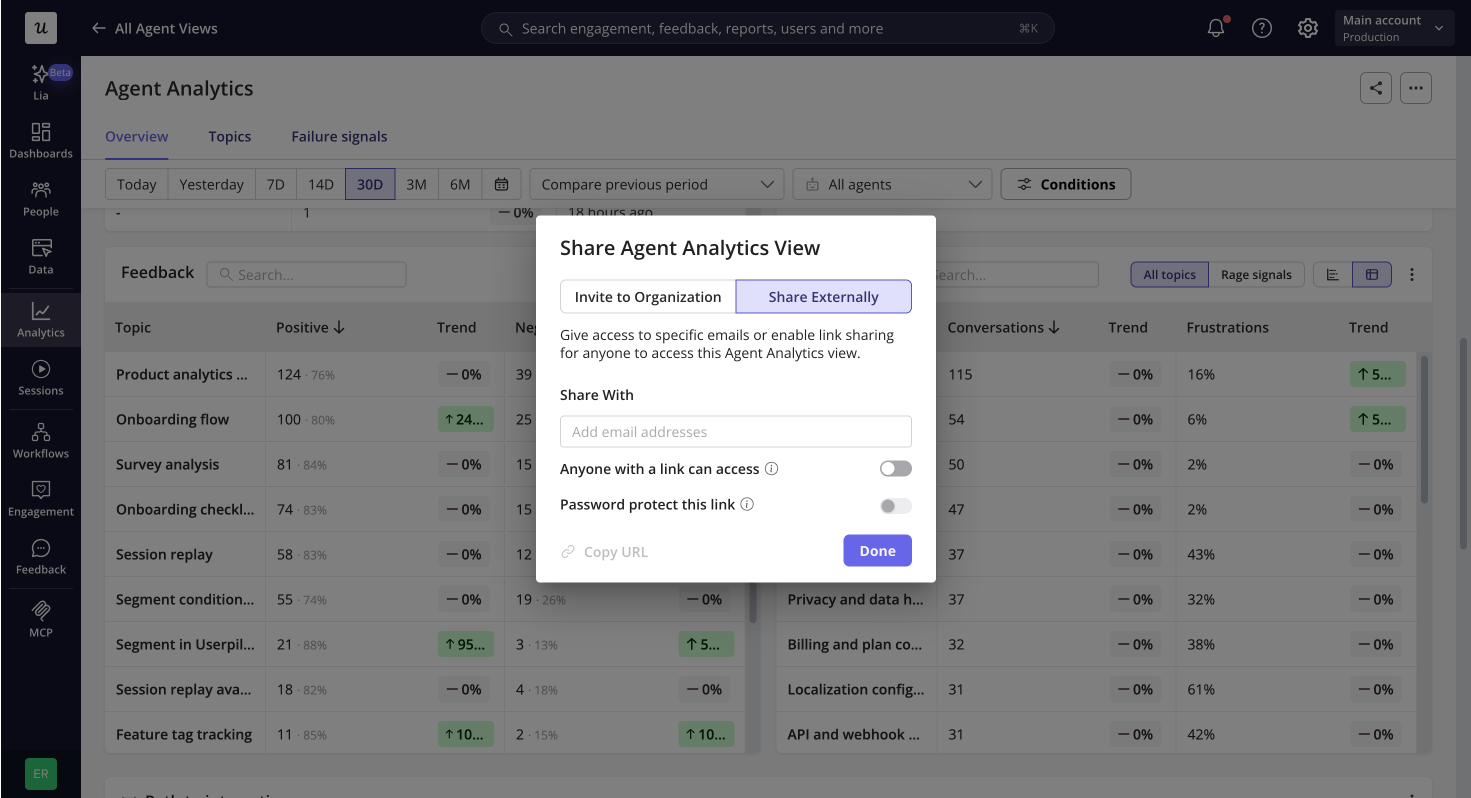1471x798 pixels.
Task: Select Today time range
Action: (136, 184)
